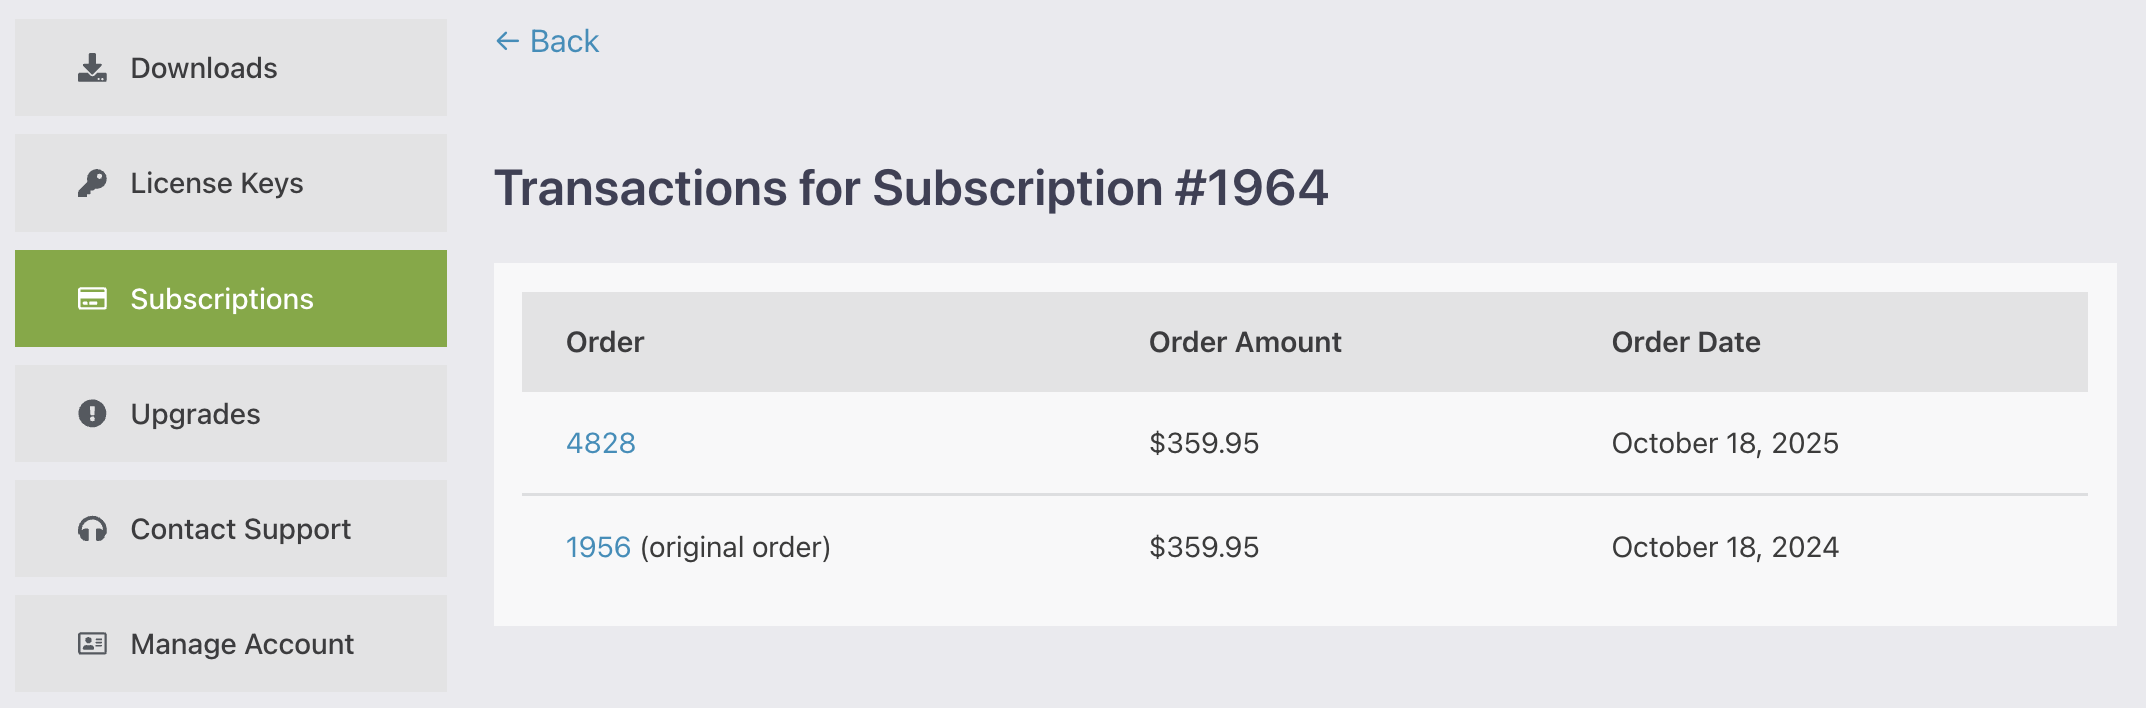Click the ID card icon for Manage Account
Screen dimensions: 2146x708
(92, 644)
